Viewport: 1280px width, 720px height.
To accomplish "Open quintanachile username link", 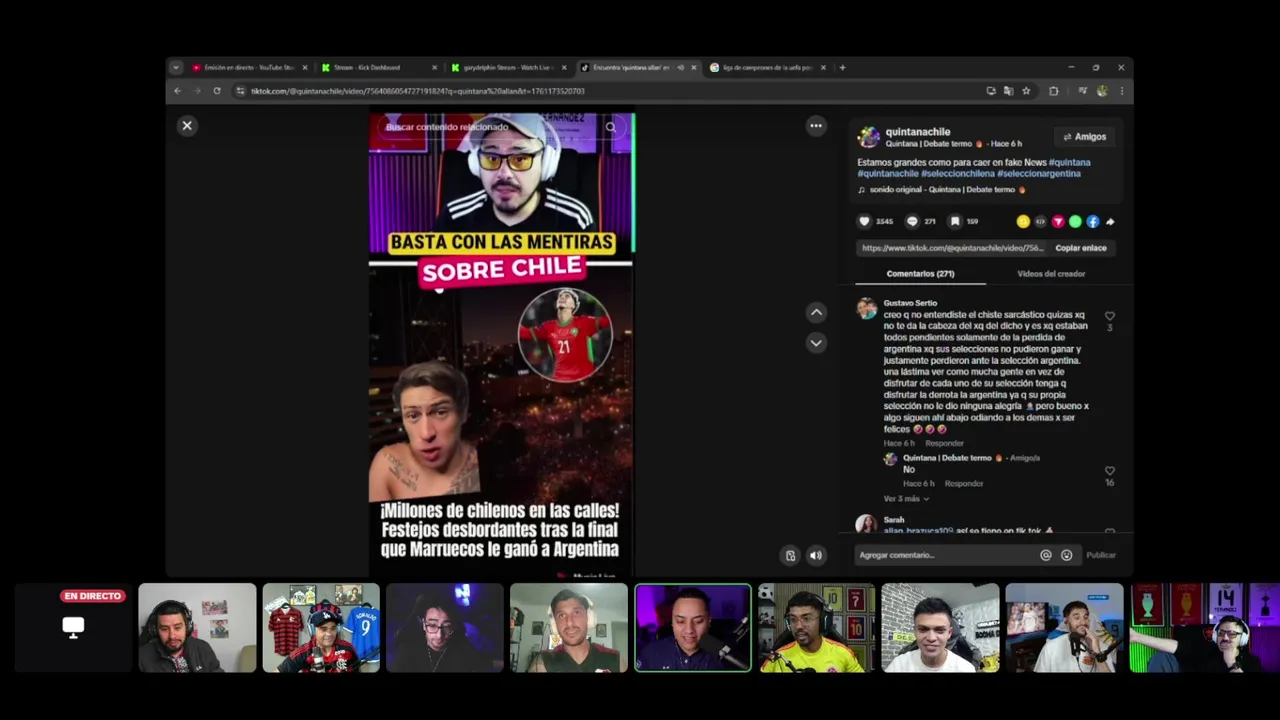I will [x=917, y=132].
